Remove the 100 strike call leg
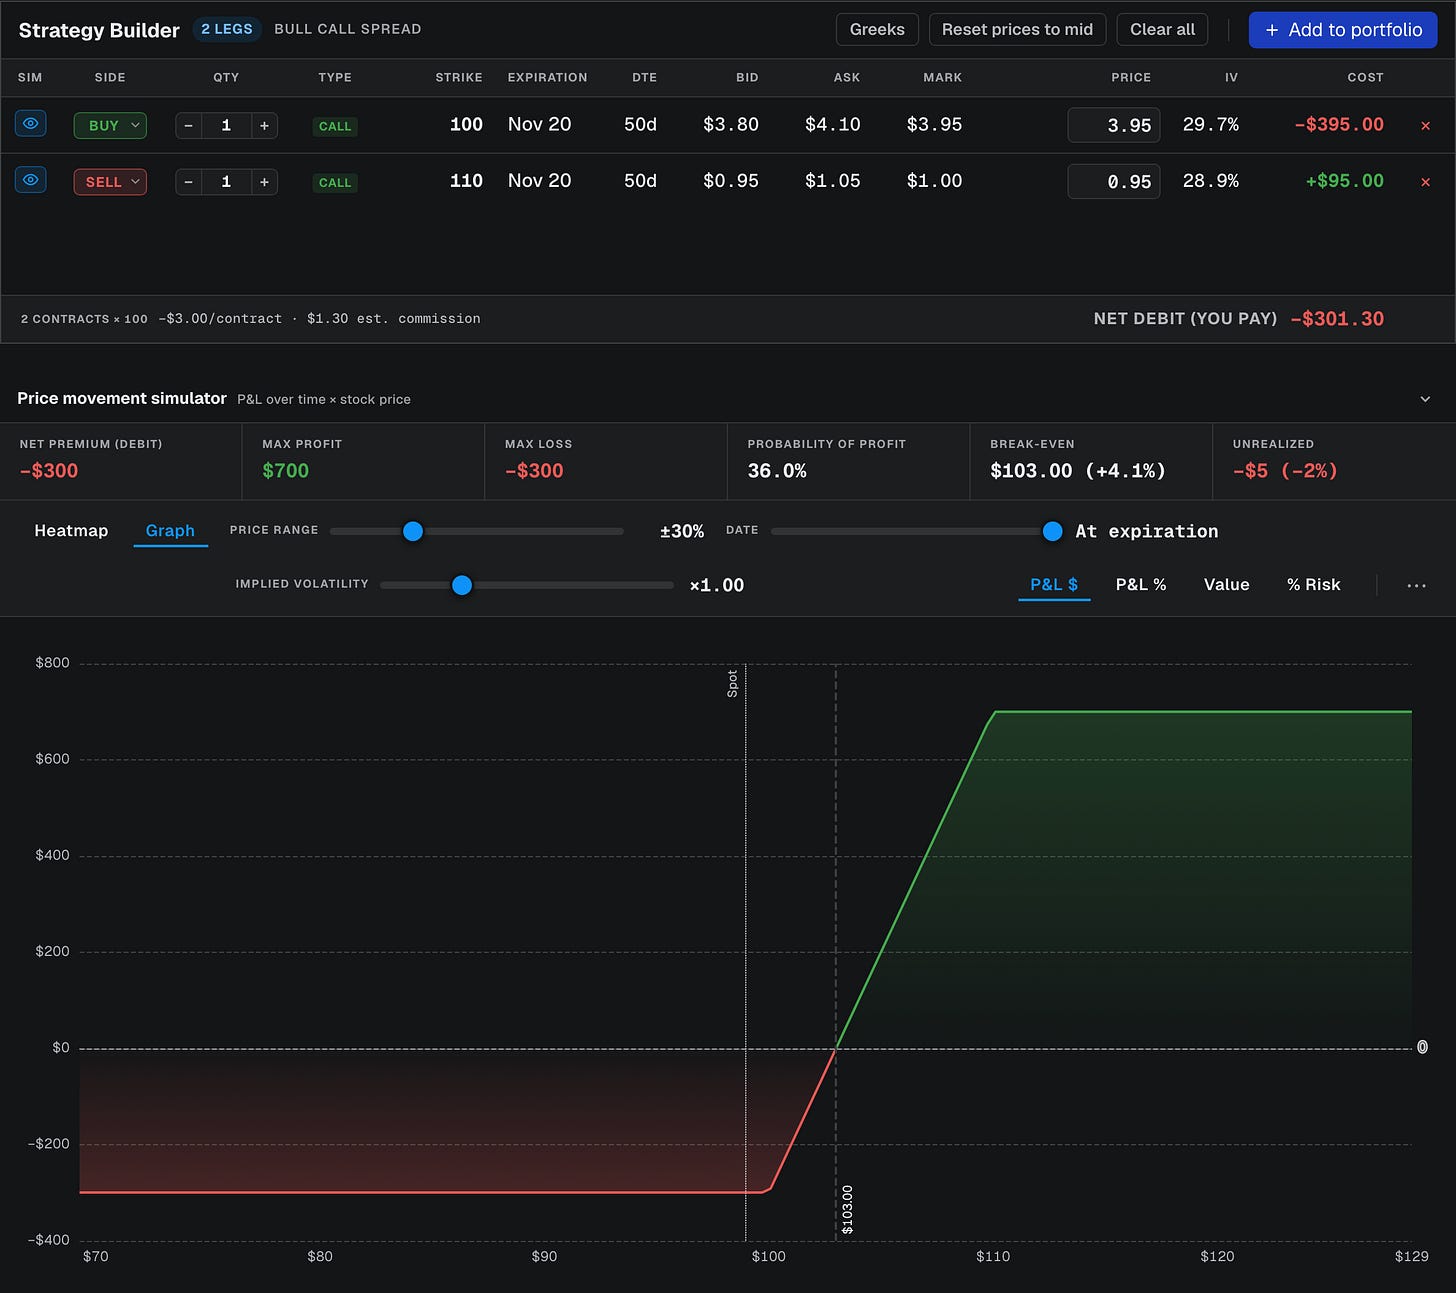This screenshot has height=1293, width=1456. click(1425, 126)
